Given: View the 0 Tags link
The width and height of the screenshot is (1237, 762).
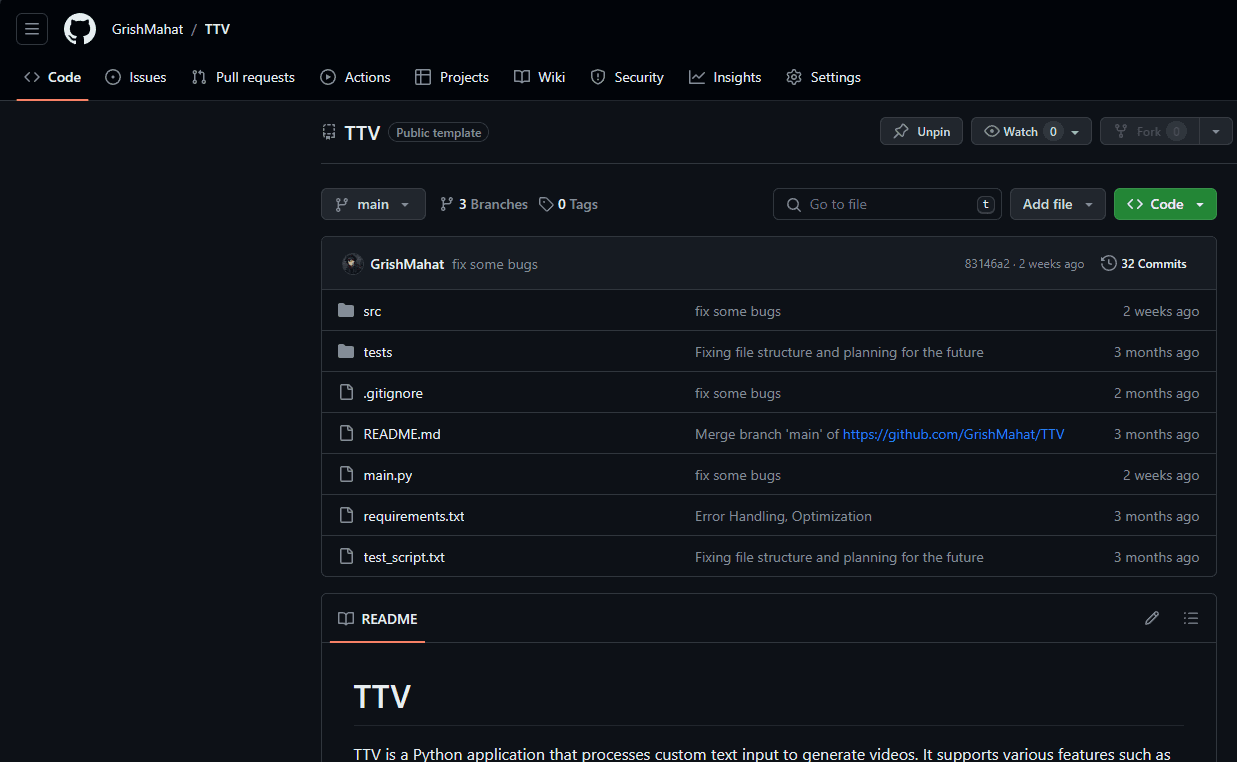Looking at the screenshot, I should (568, 204).
